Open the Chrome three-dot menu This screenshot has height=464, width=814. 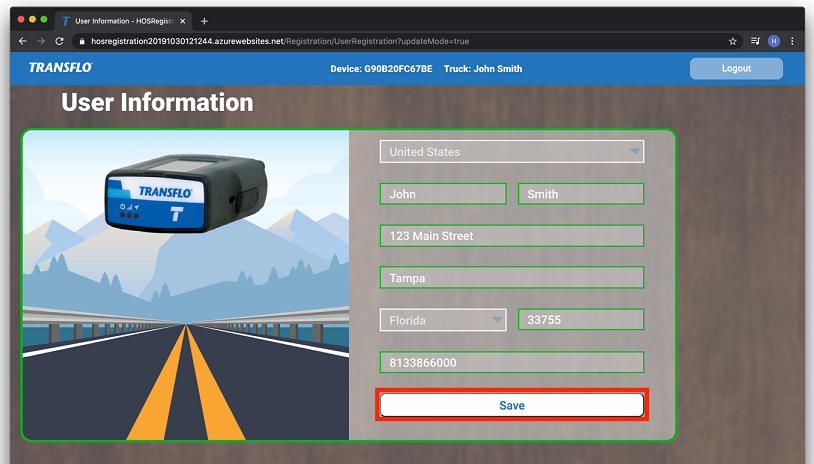click(x=792, y=41)
